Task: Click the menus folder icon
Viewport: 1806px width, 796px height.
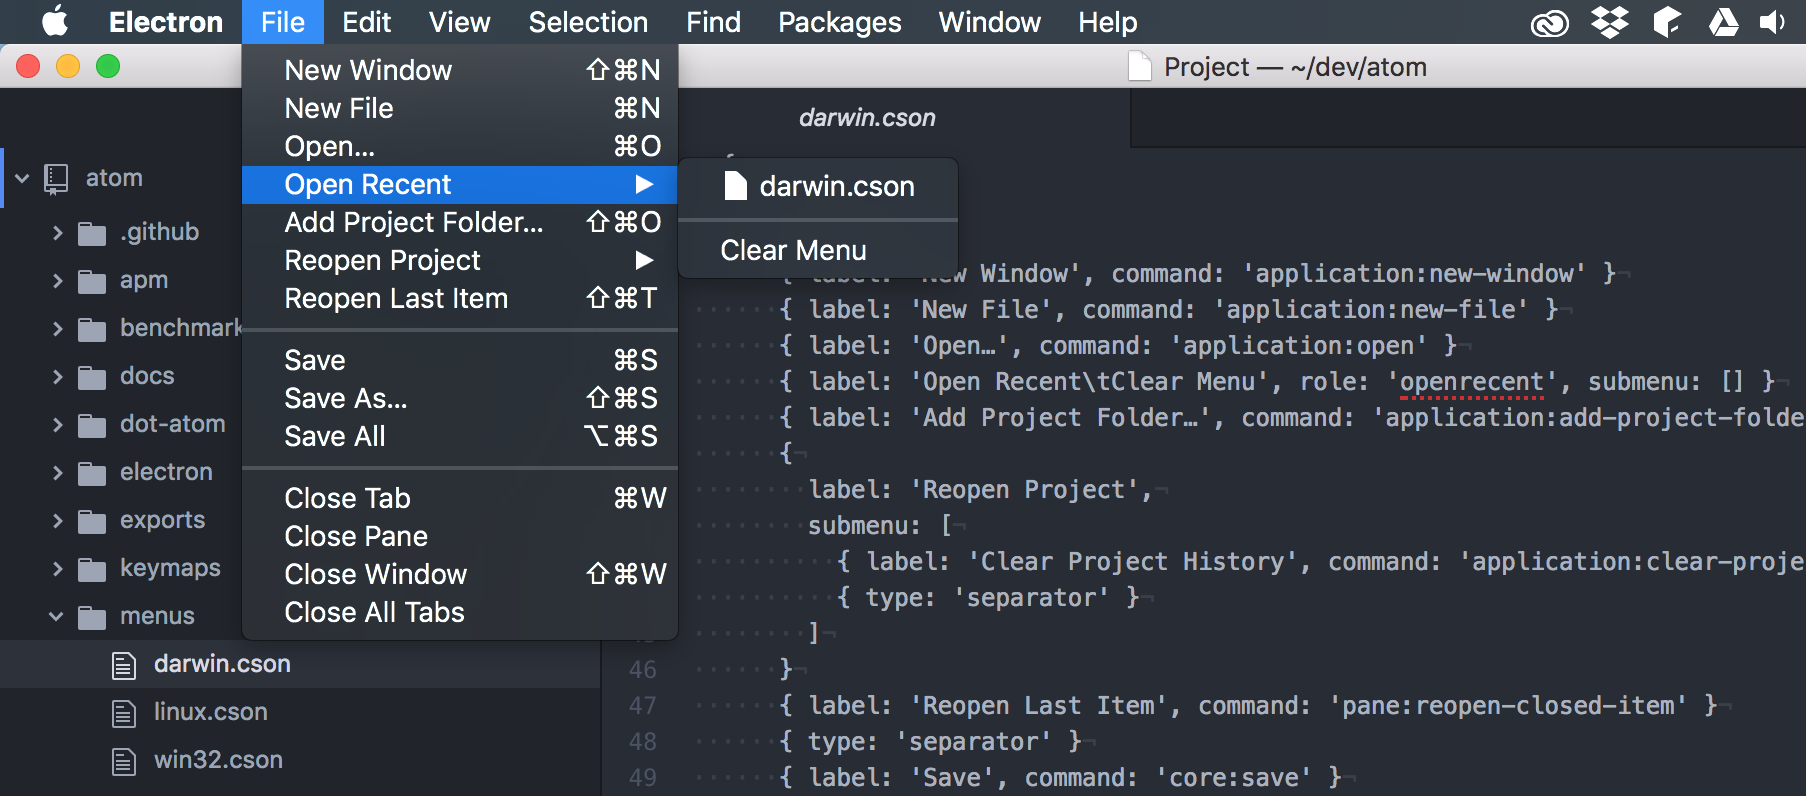Action: 92,617
